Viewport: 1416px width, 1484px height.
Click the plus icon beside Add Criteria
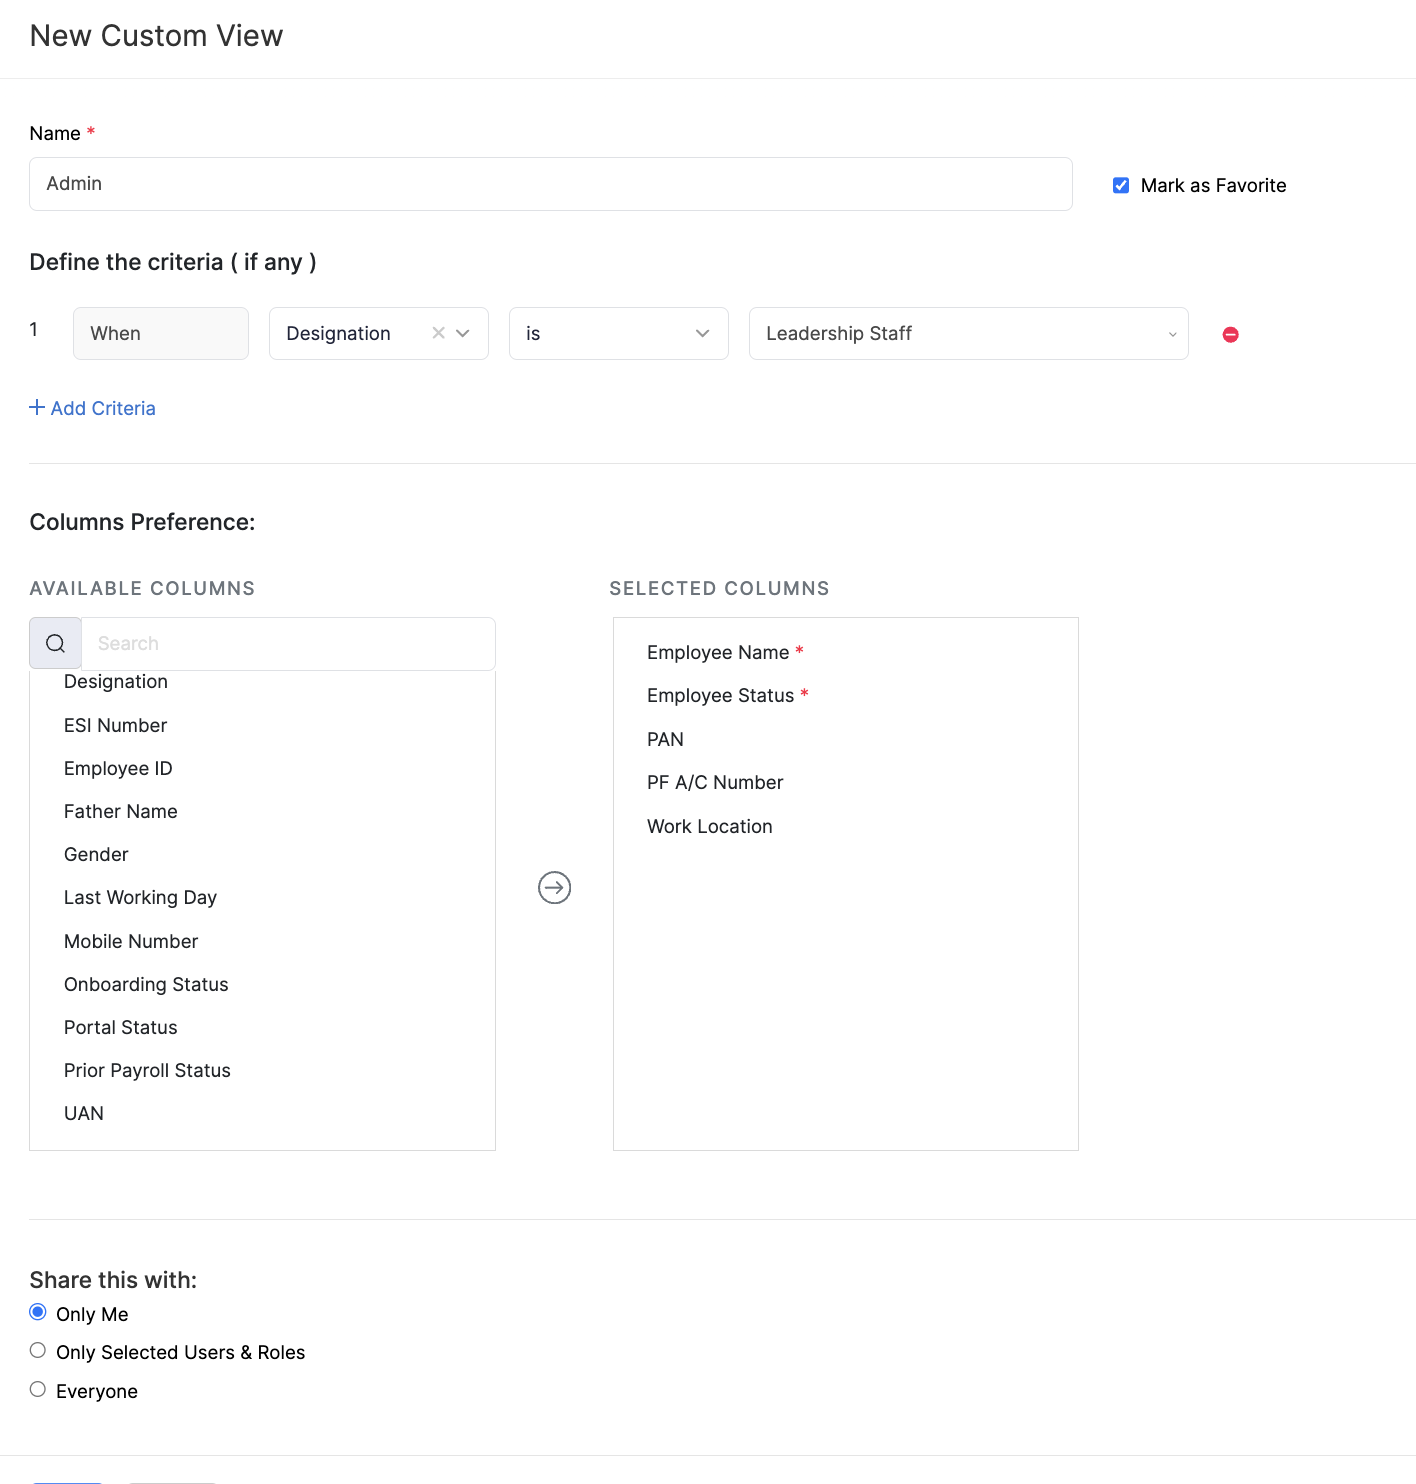point(37,407)
